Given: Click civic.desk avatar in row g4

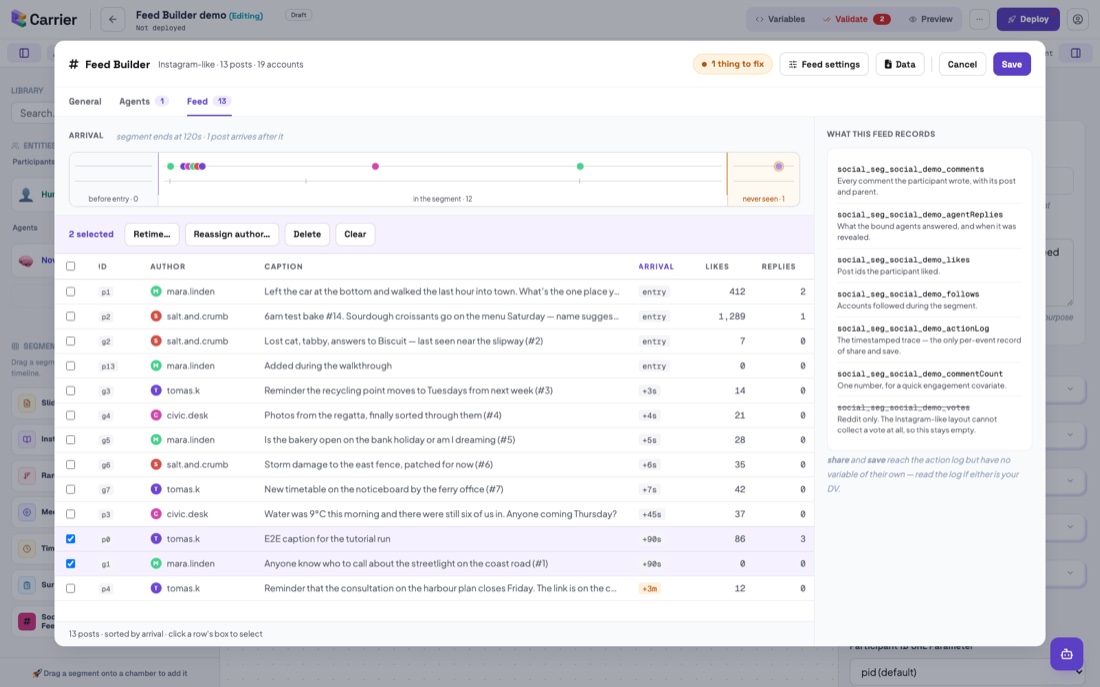Looking at the screenshot, I should click(x=156, y=415).
